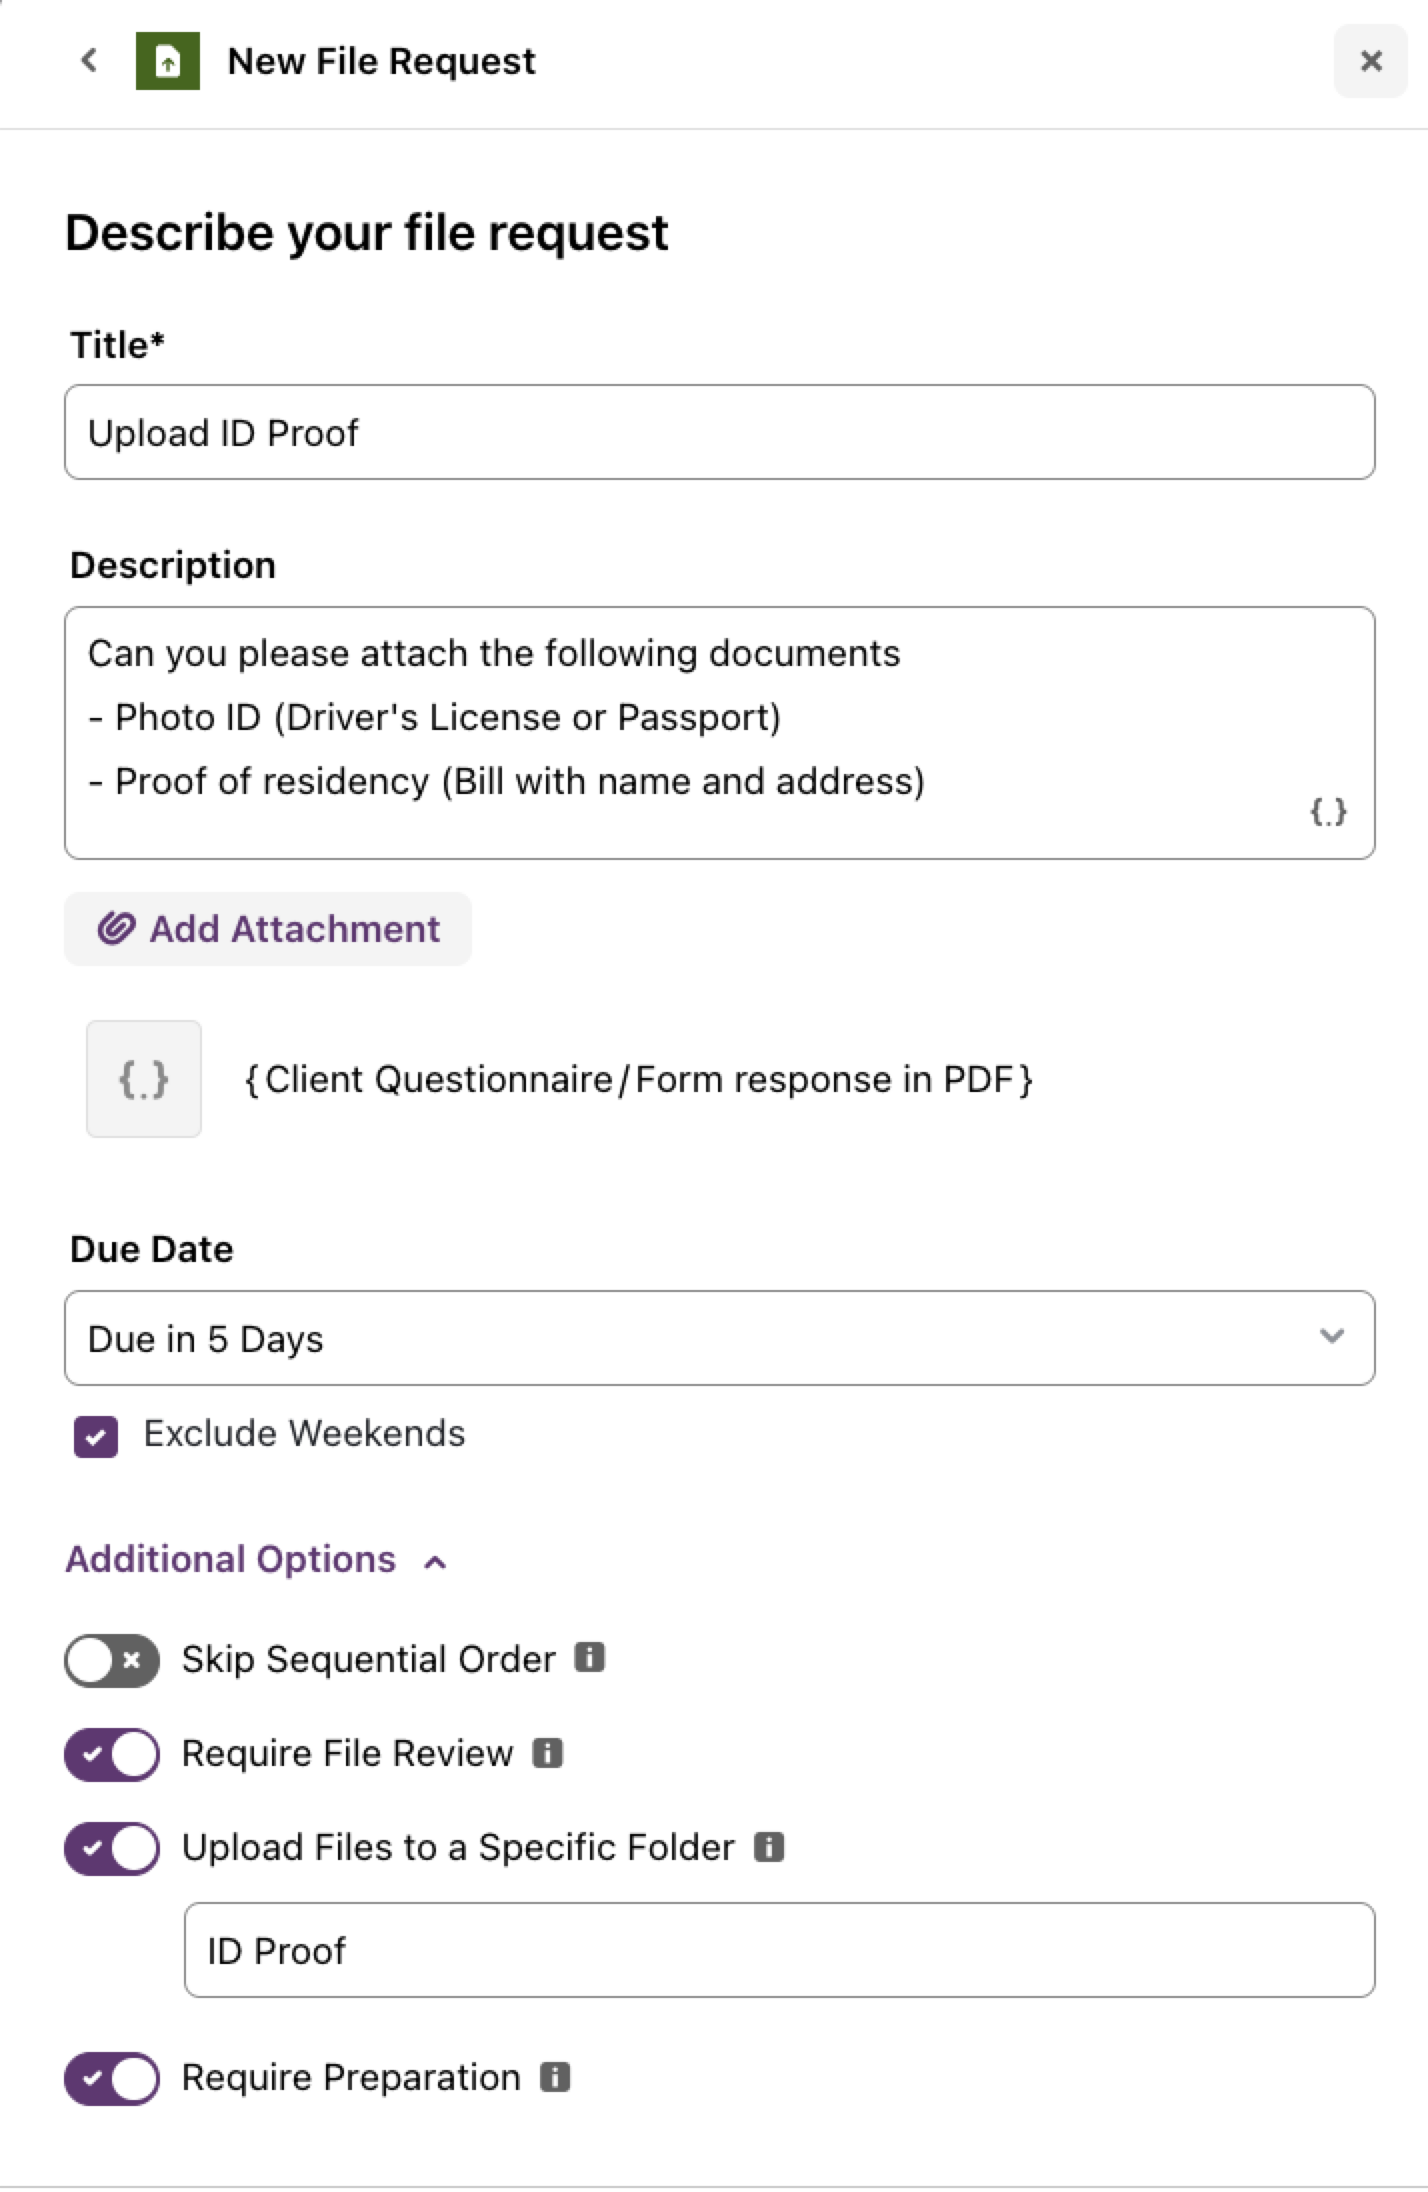The image size is (1428, 2192).
Task: Open info for Upload Files to Specific Folder
Action: click(769, 1846)
